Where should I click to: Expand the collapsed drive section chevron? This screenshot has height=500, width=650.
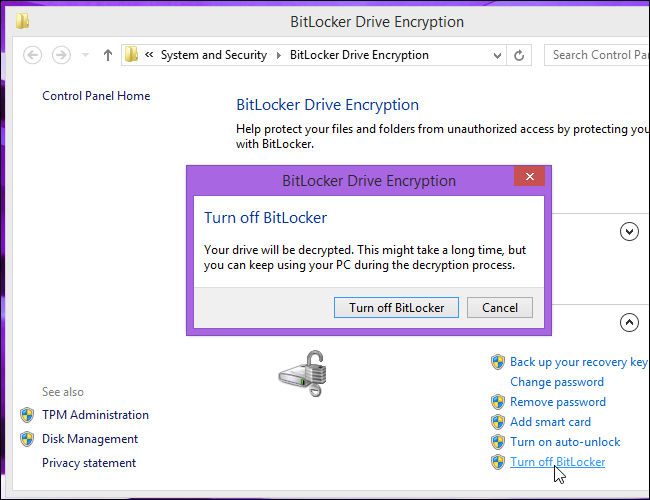[629, 232]
